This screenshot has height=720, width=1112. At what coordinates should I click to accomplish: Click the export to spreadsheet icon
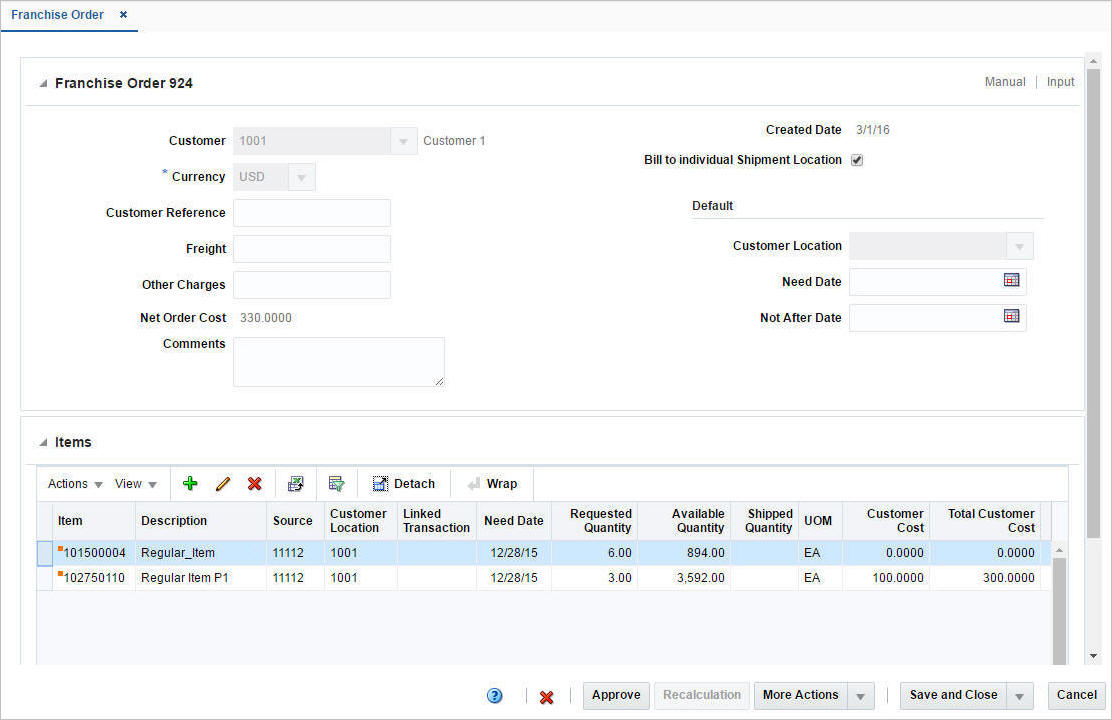click(x=295, y=484)
